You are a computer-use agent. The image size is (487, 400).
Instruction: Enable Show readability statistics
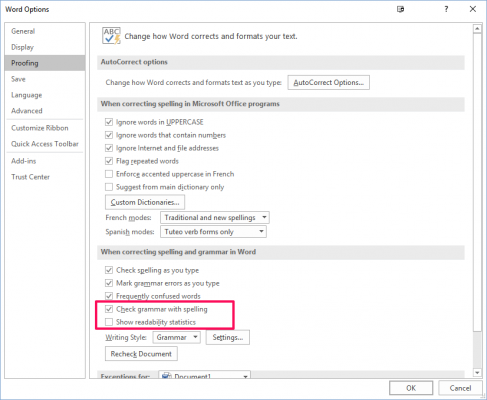109,322
